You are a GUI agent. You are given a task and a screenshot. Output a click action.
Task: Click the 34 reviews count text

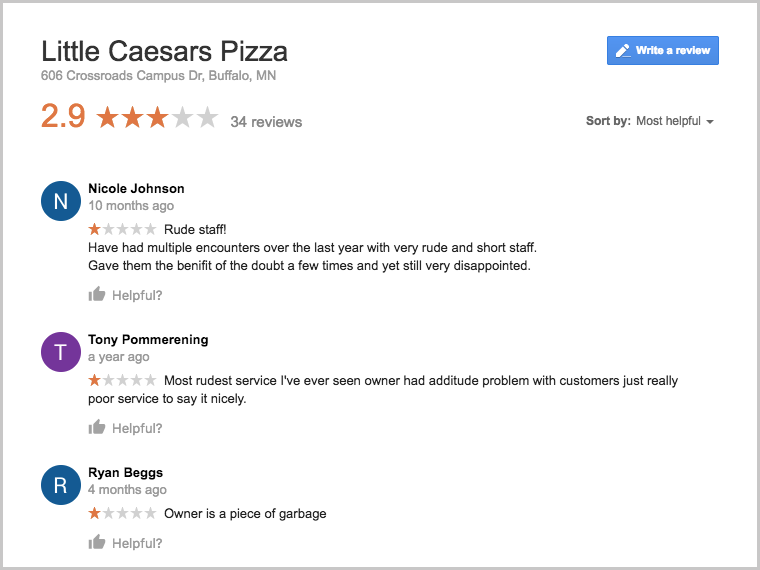point(266,122)
